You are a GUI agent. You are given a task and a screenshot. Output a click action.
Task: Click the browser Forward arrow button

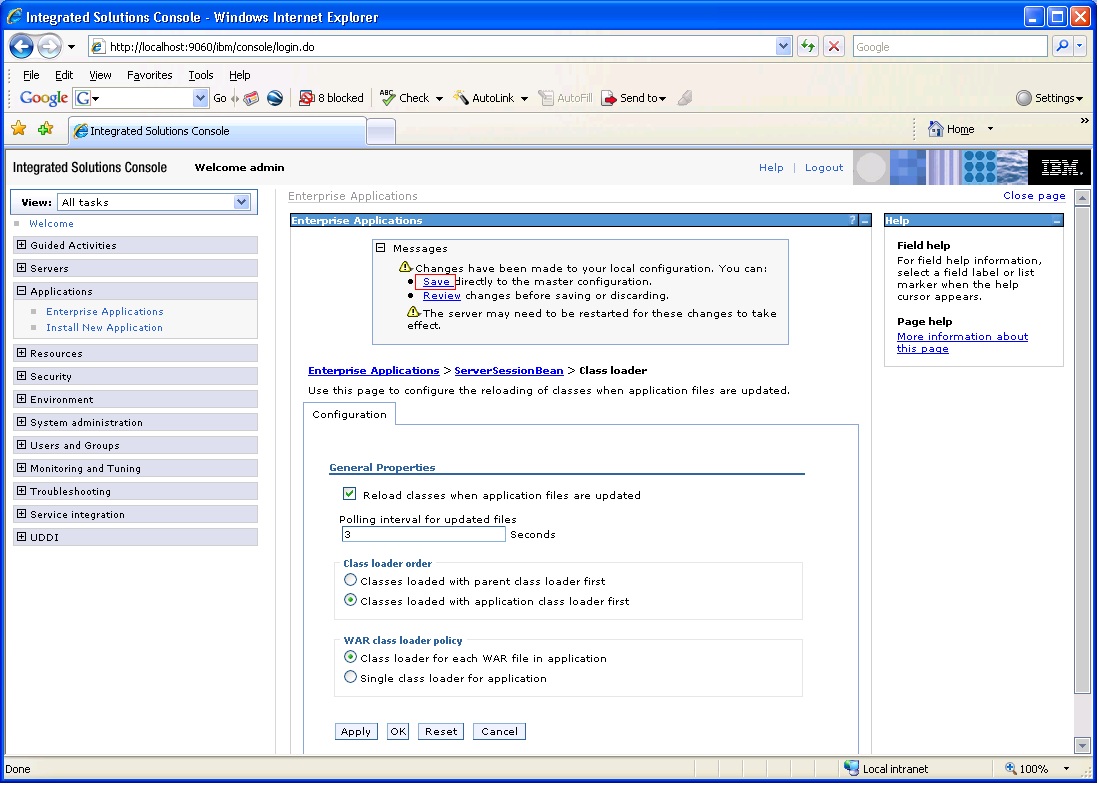[49, 46]
